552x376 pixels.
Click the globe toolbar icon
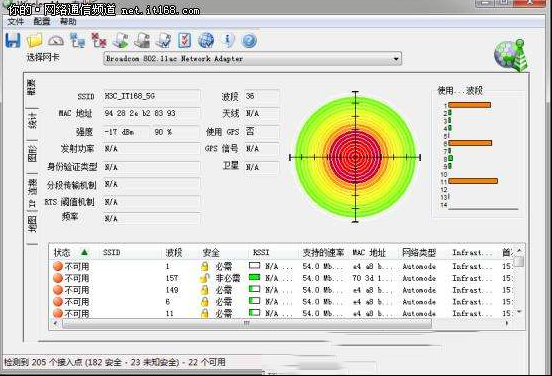click(x=206, y=40)
